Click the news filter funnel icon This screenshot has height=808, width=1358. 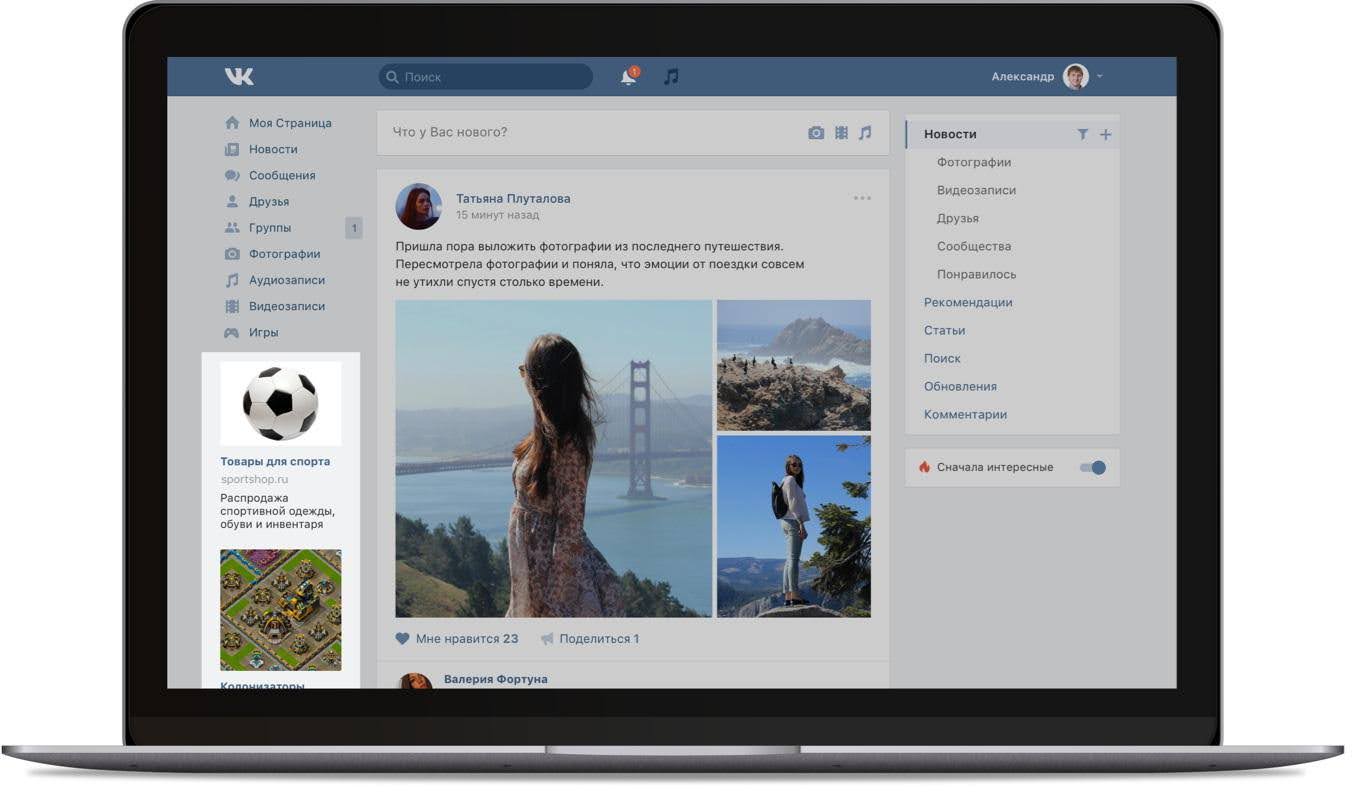coord(1082,134)
